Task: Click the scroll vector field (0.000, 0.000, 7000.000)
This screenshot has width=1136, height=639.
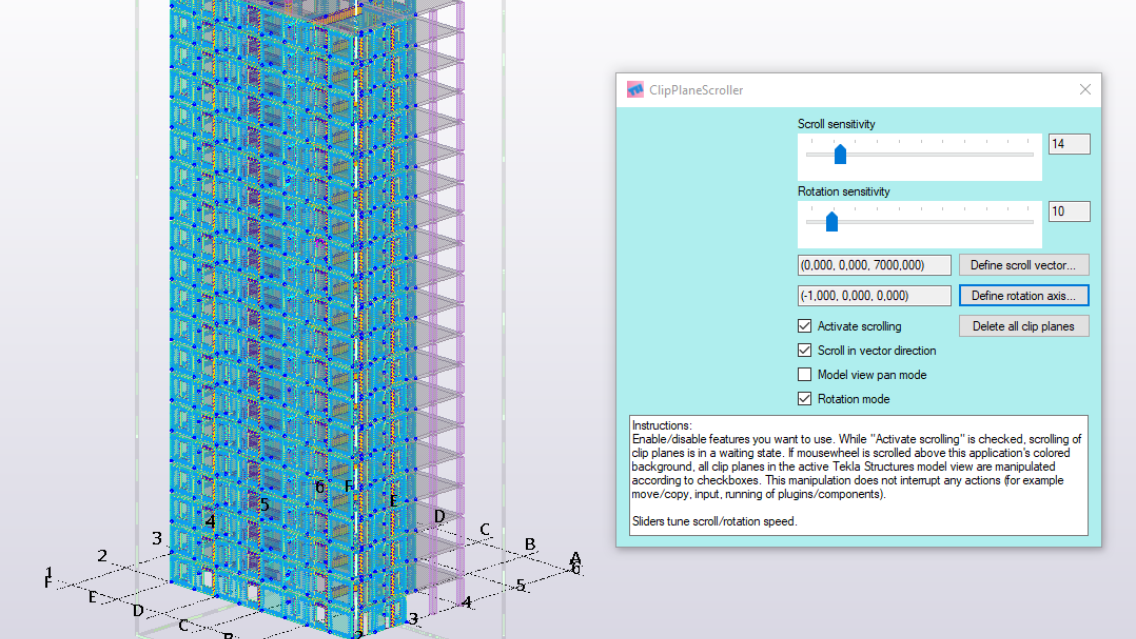Action: pyautogui.click(x=874, y=264)
